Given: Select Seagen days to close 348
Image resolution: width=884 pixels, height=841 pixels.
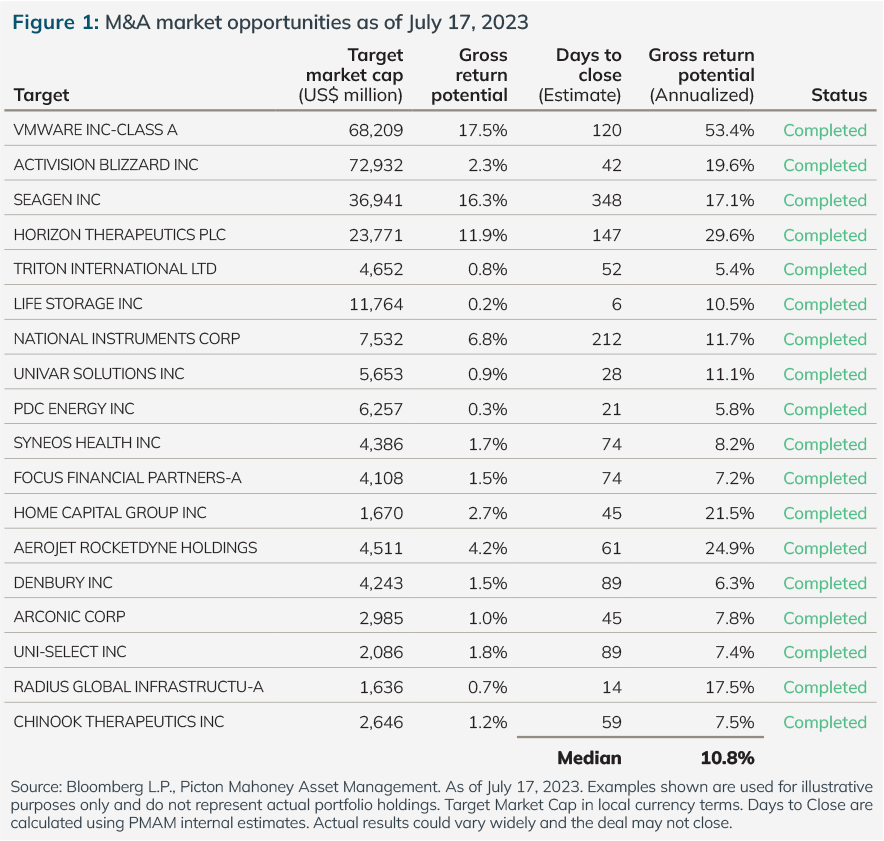Looking at the screenshot, I should tap(606, 200).
